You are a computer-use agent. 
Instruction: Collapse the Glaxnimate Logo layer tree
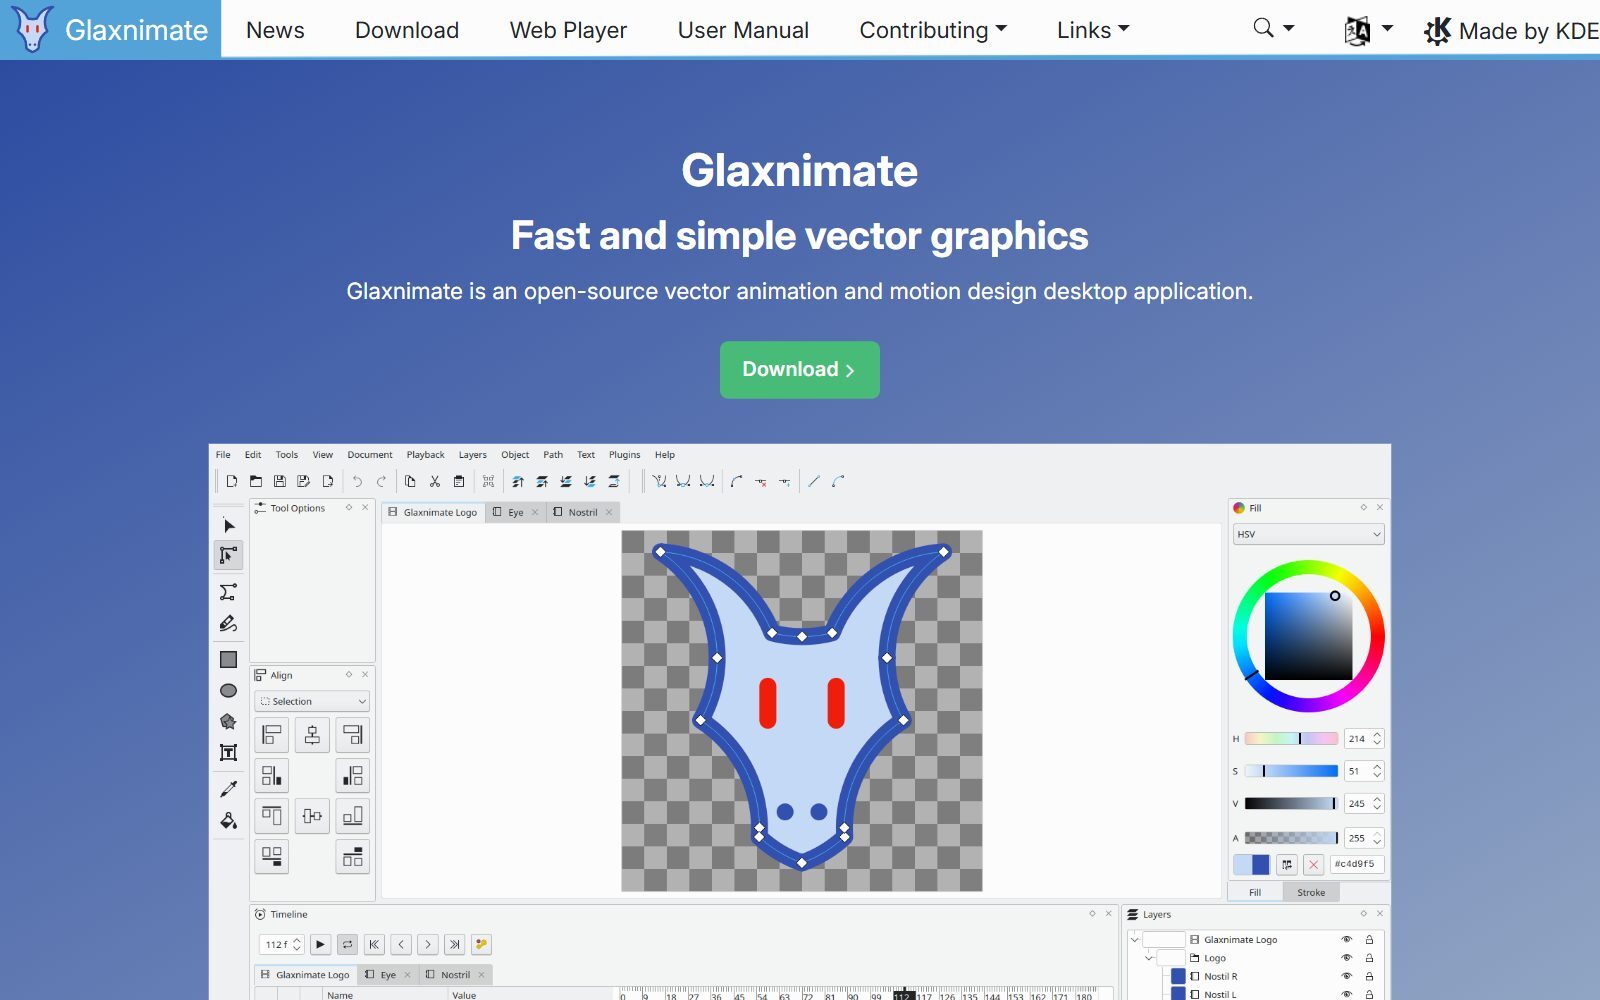pyautogui.click(x=1135, y=940)
